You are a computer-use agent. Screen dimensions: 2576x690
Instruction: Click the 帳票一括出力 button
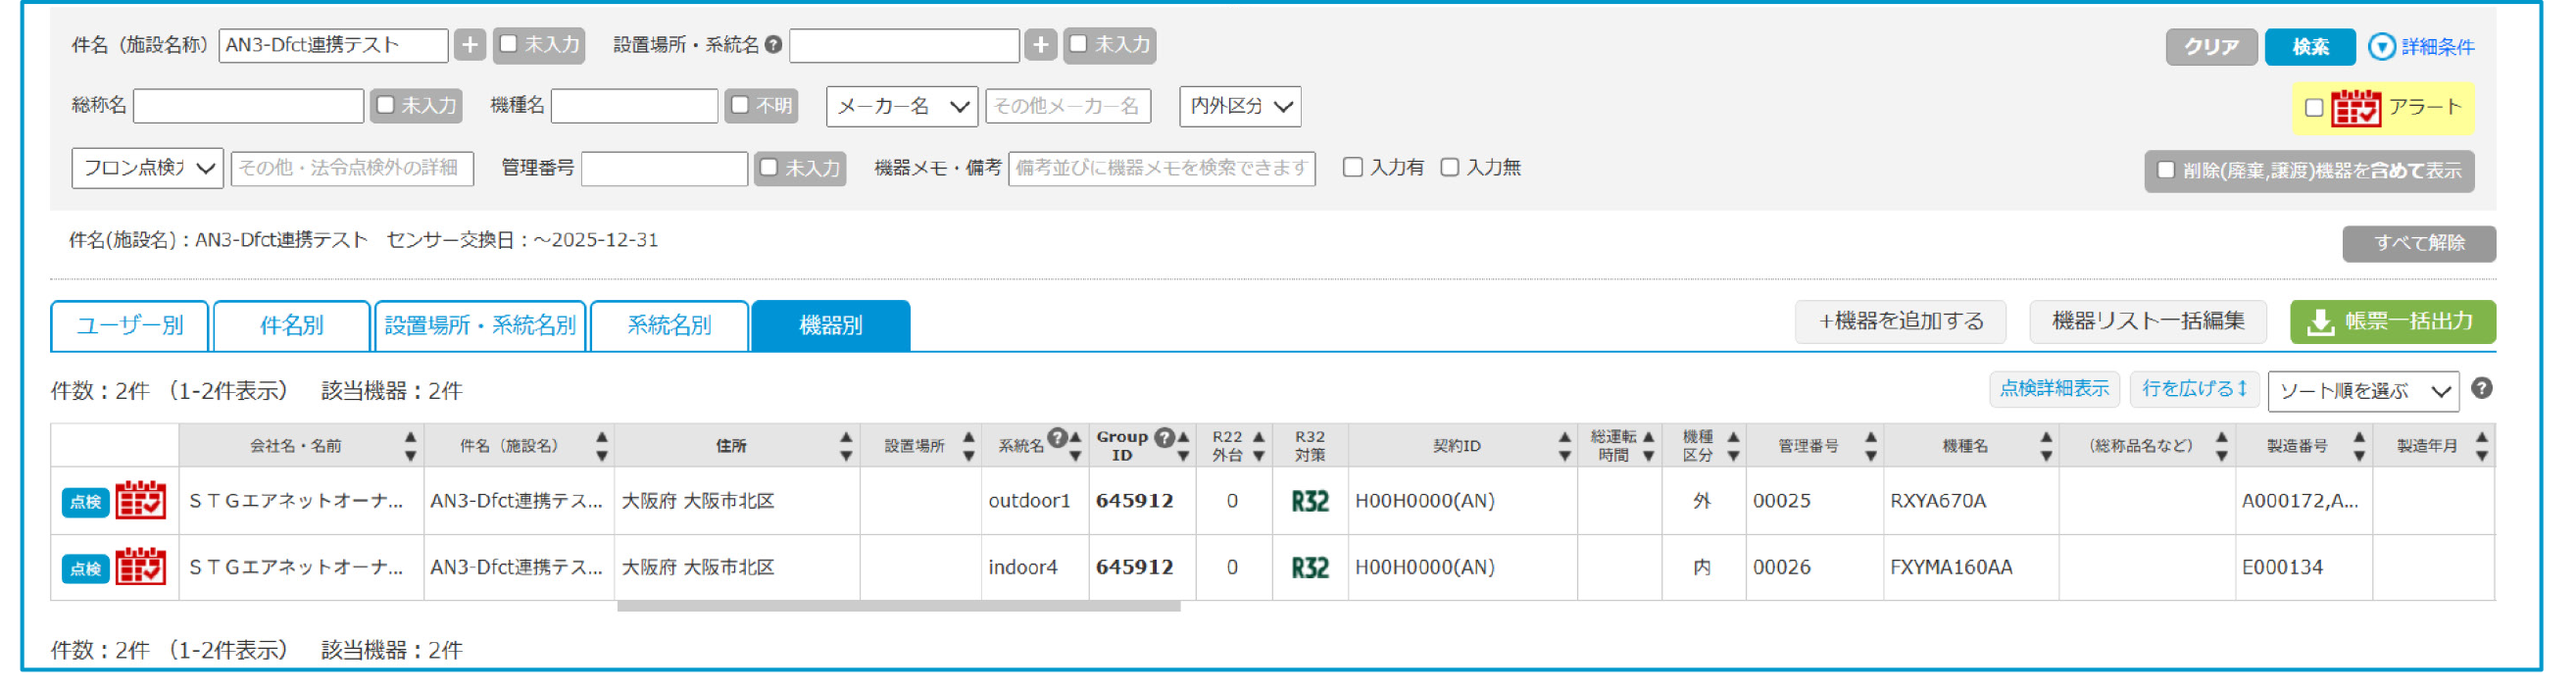[x=2392, y=322]
